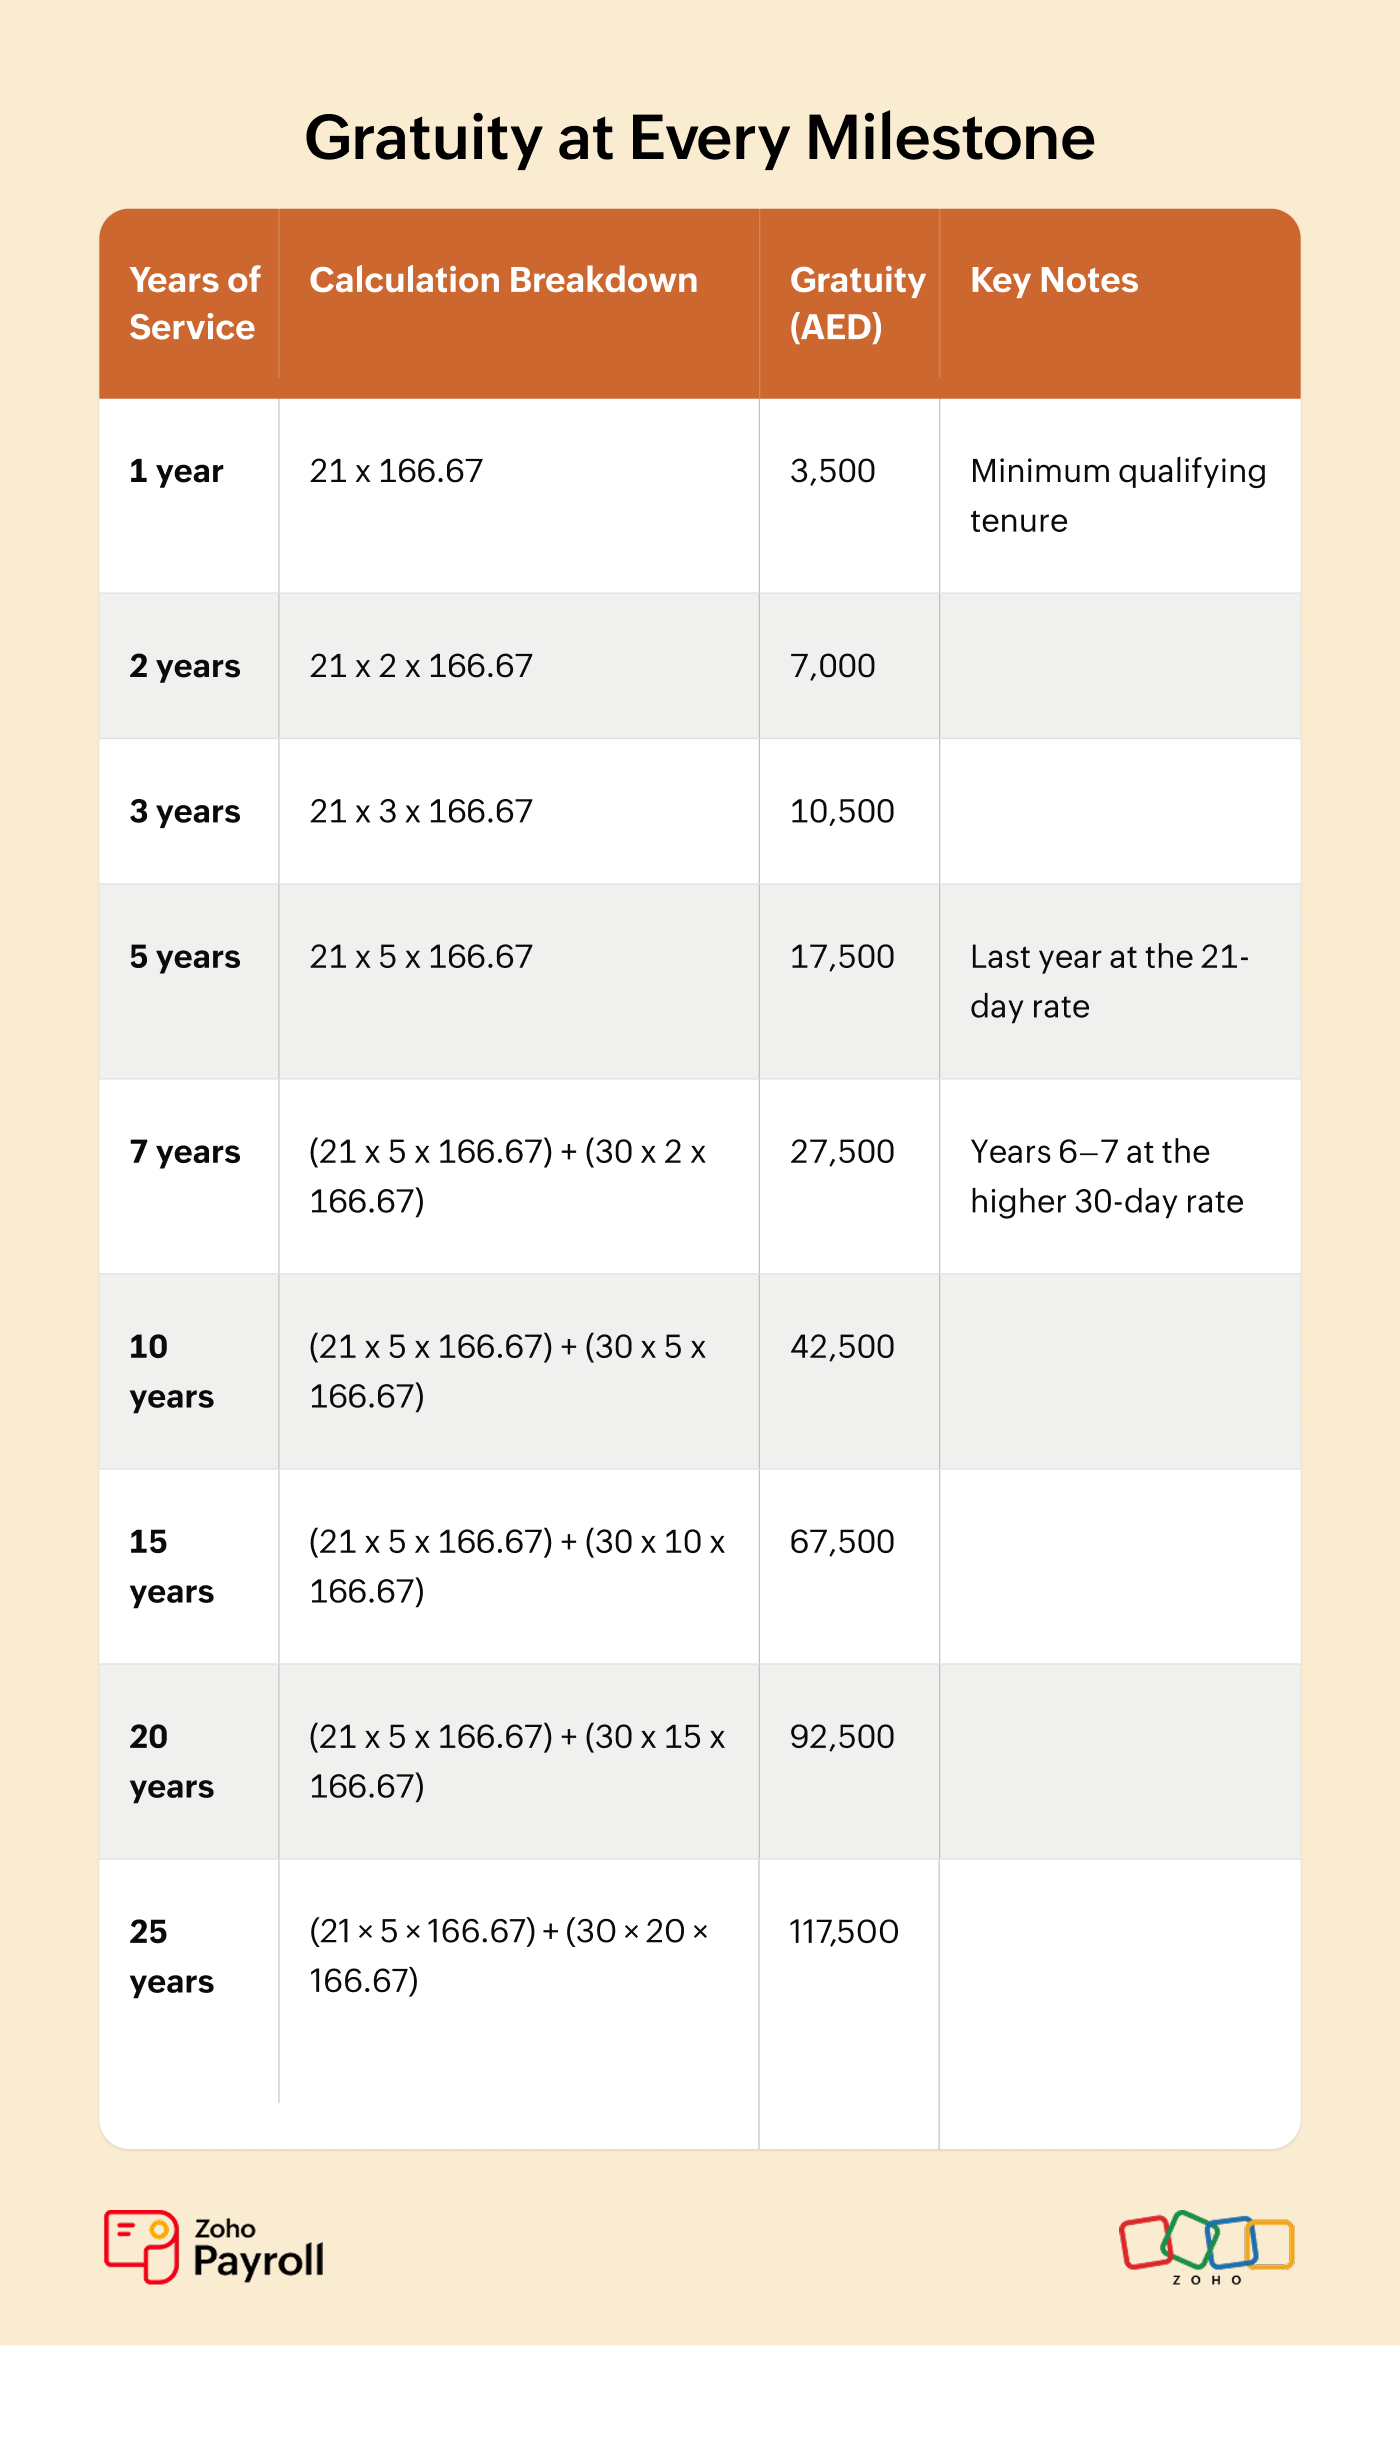Click the 'Zoho Payroll' brand text
Viewport: 1400px width, 2440px height.
pyautogui.click(x=258, y=2250)
